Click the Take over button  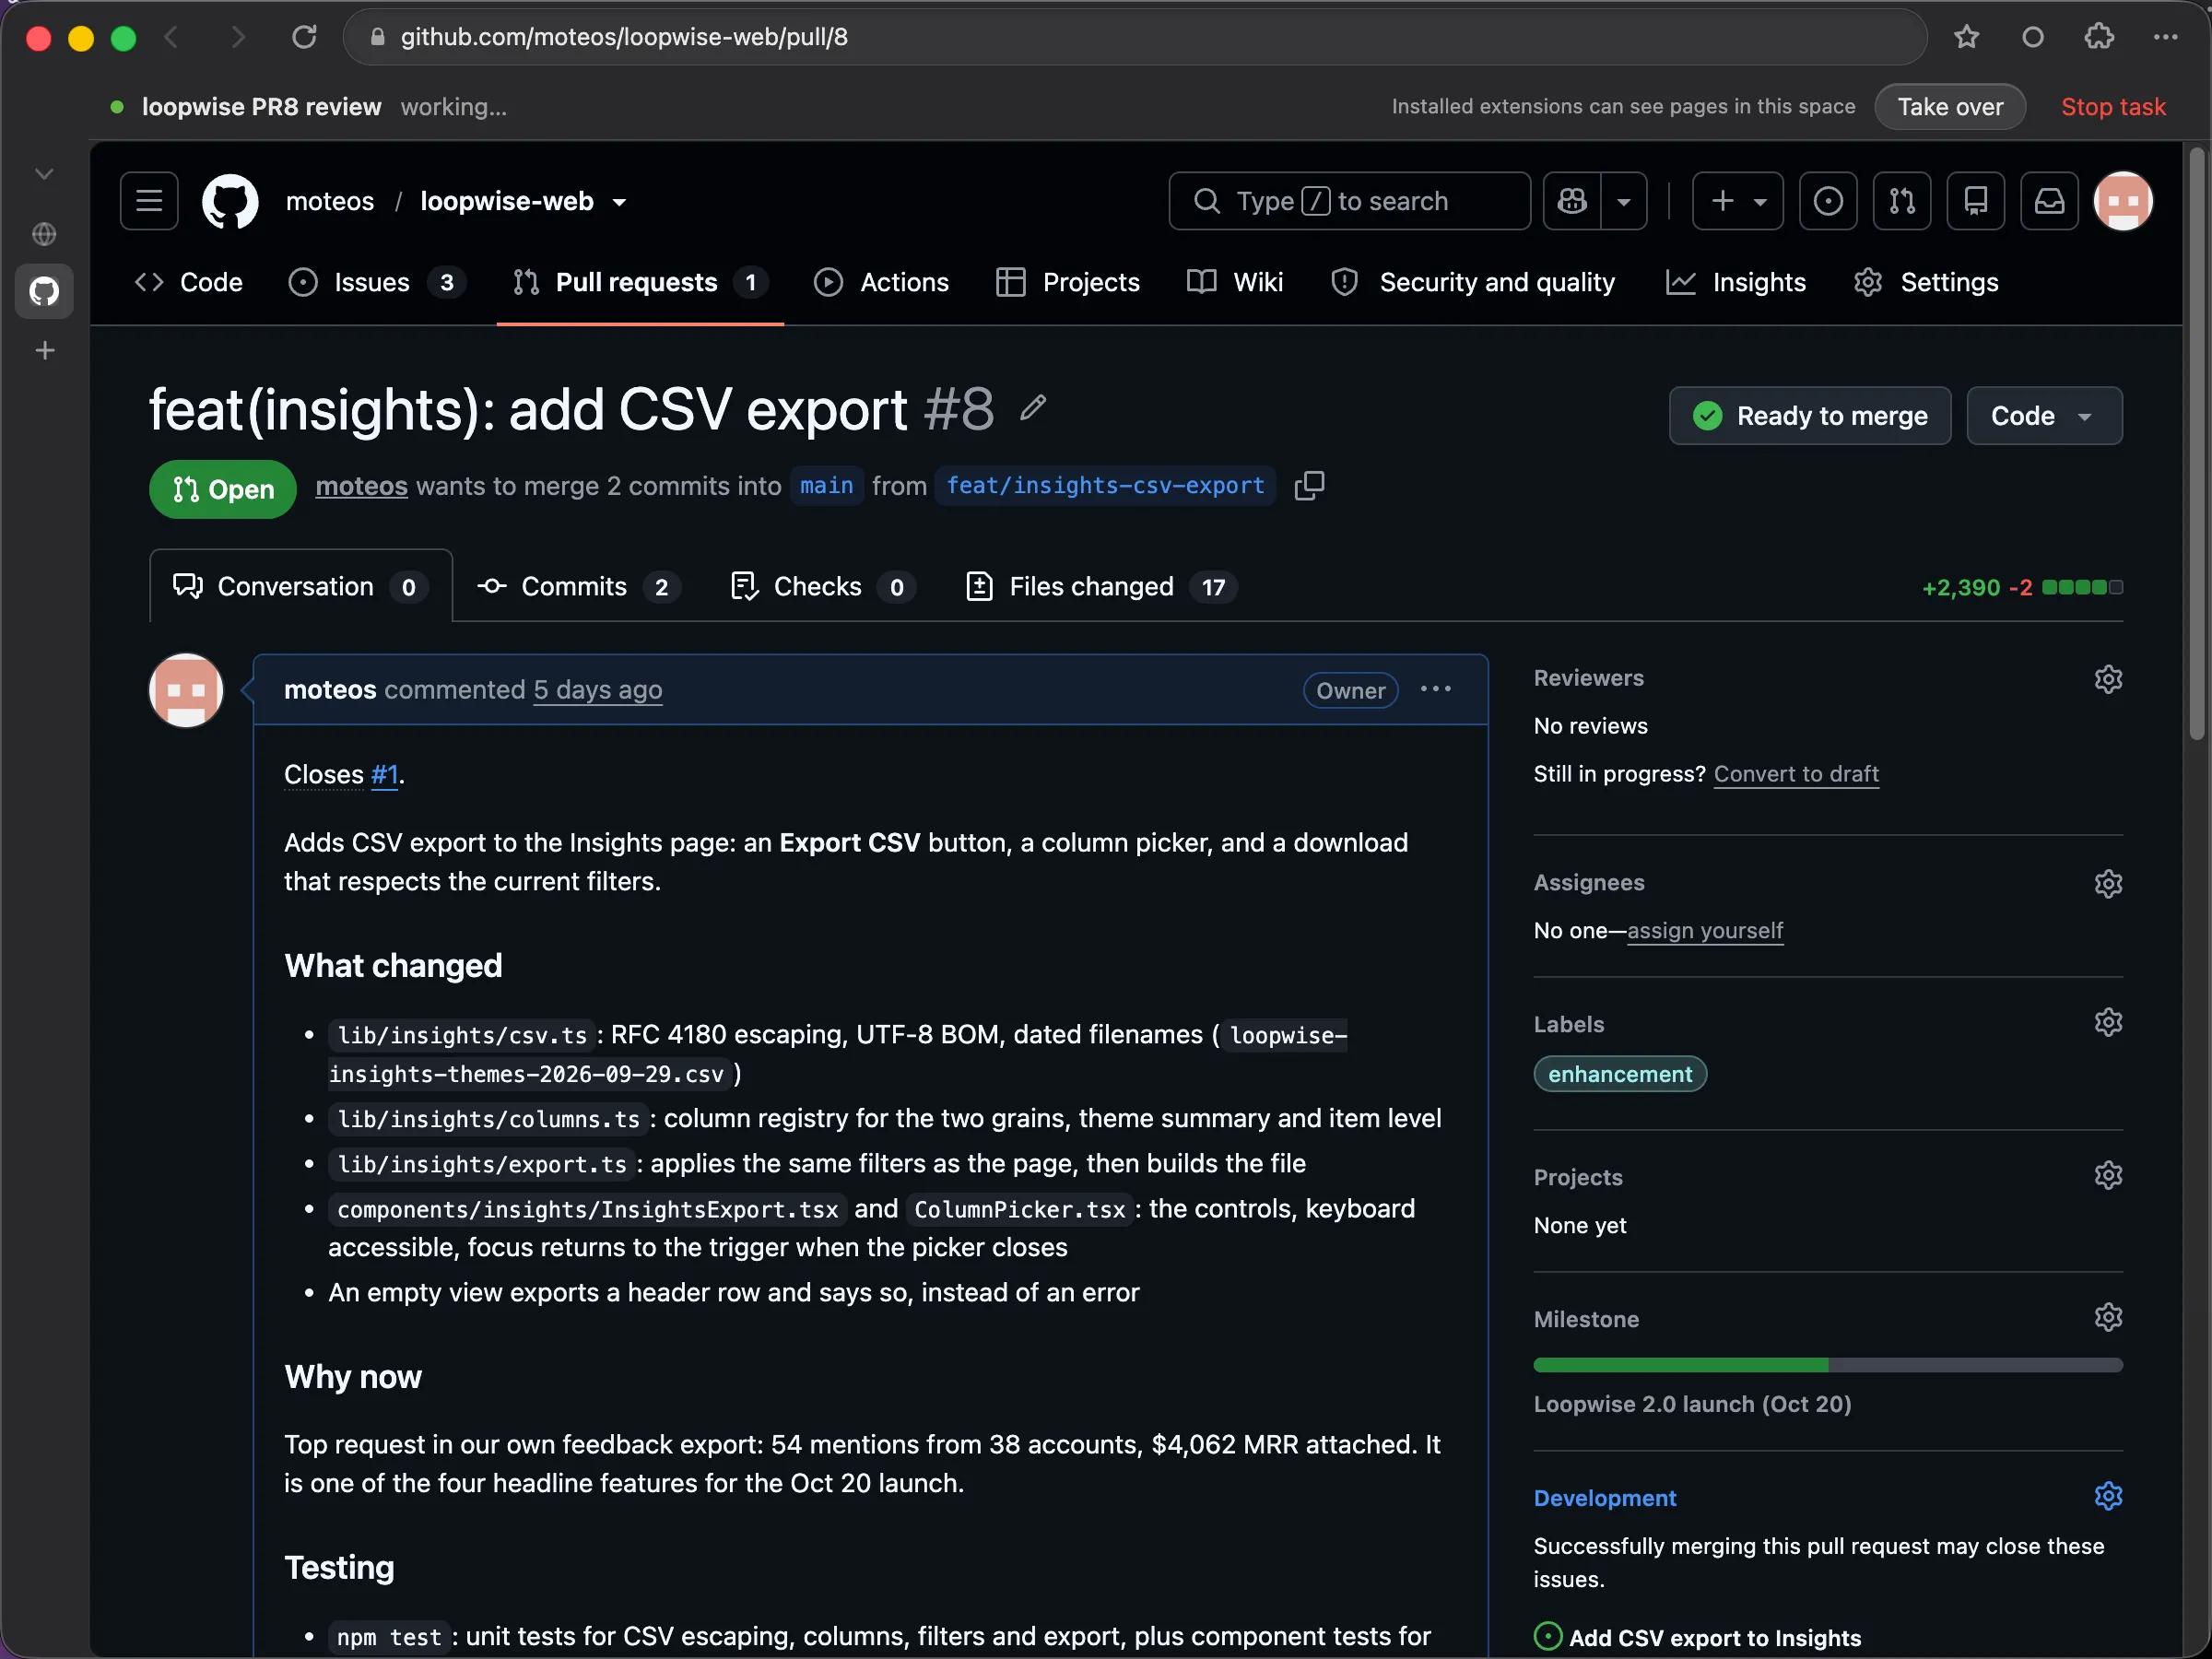pos(1949,107)
